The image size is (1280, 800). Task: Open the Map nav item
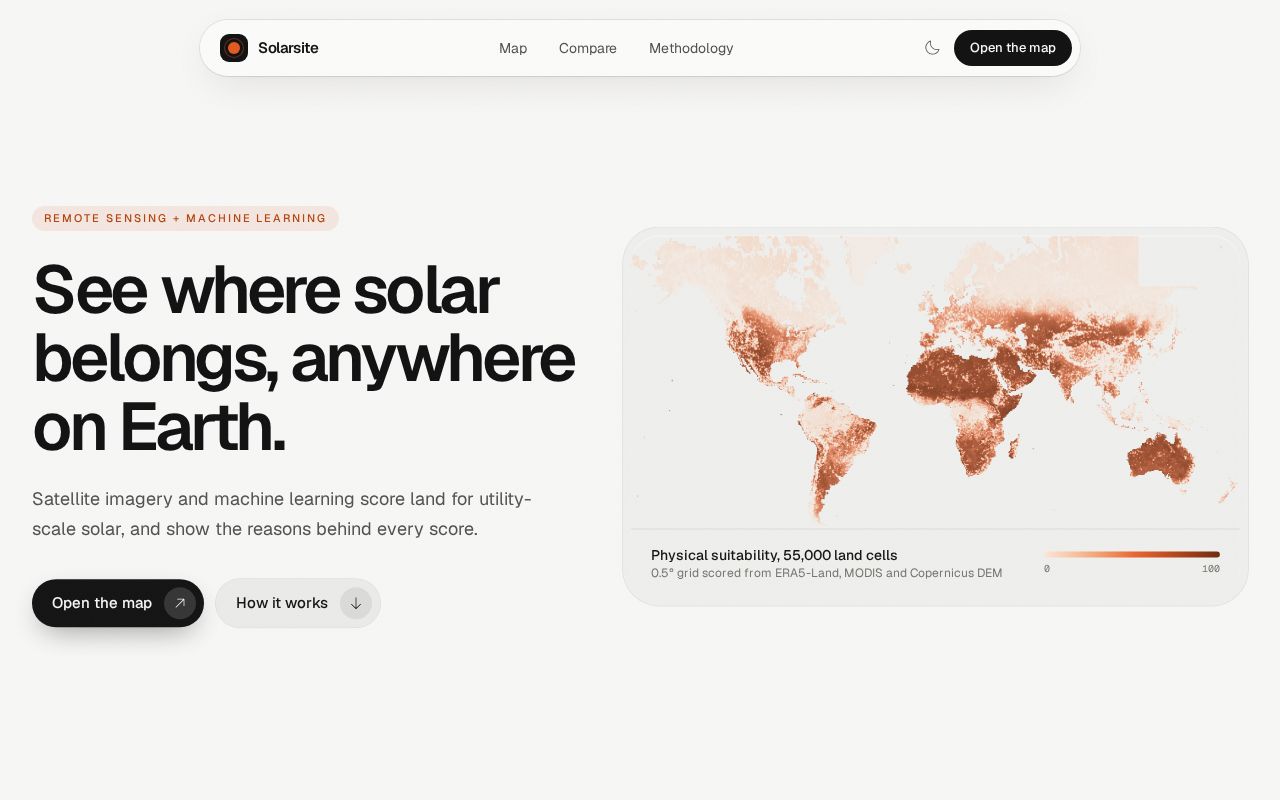point(513,48)
